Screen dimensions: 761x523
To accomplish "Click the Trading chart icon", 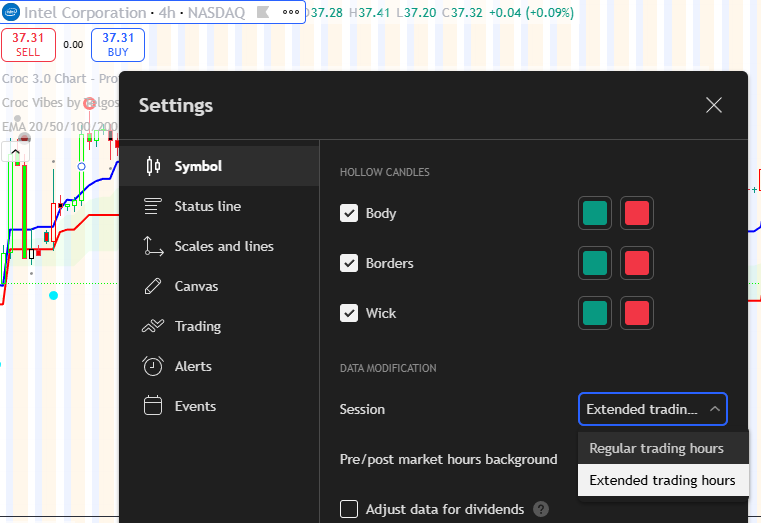I will tap(153, 326).
